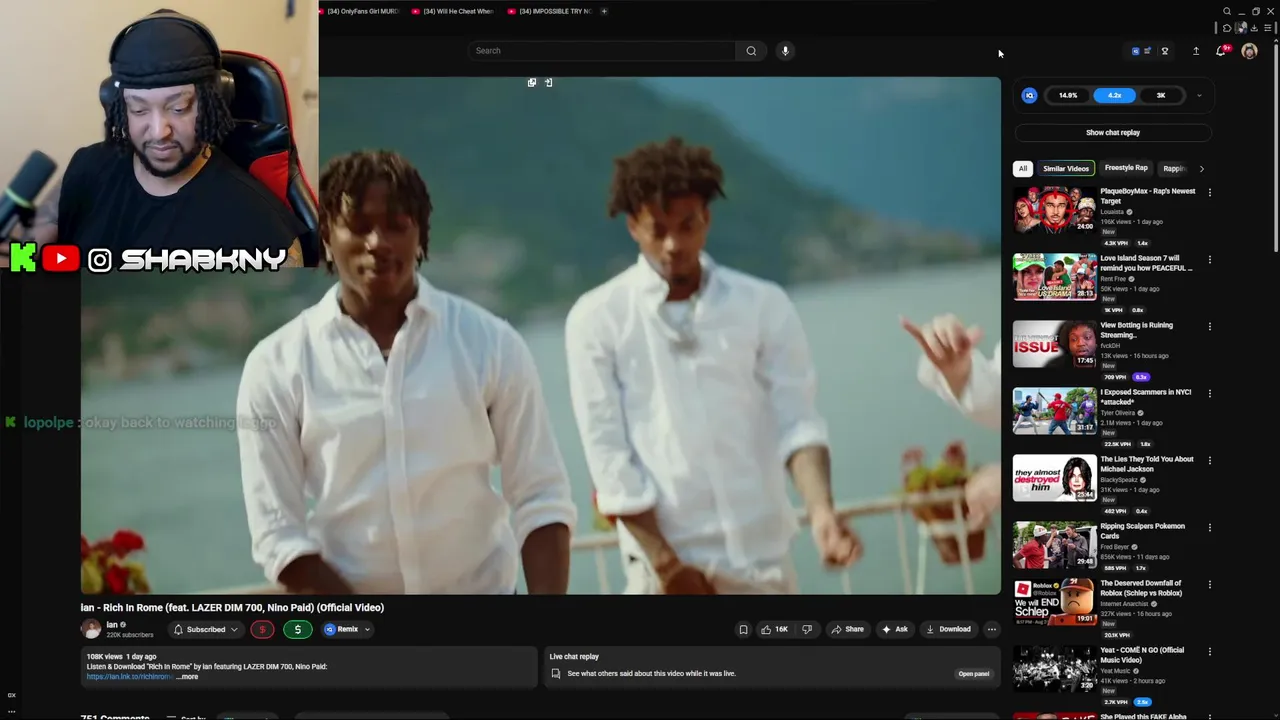Click the search magnifier button
Viewport: 1280px width, 720px height.
[x=751, y=51]
